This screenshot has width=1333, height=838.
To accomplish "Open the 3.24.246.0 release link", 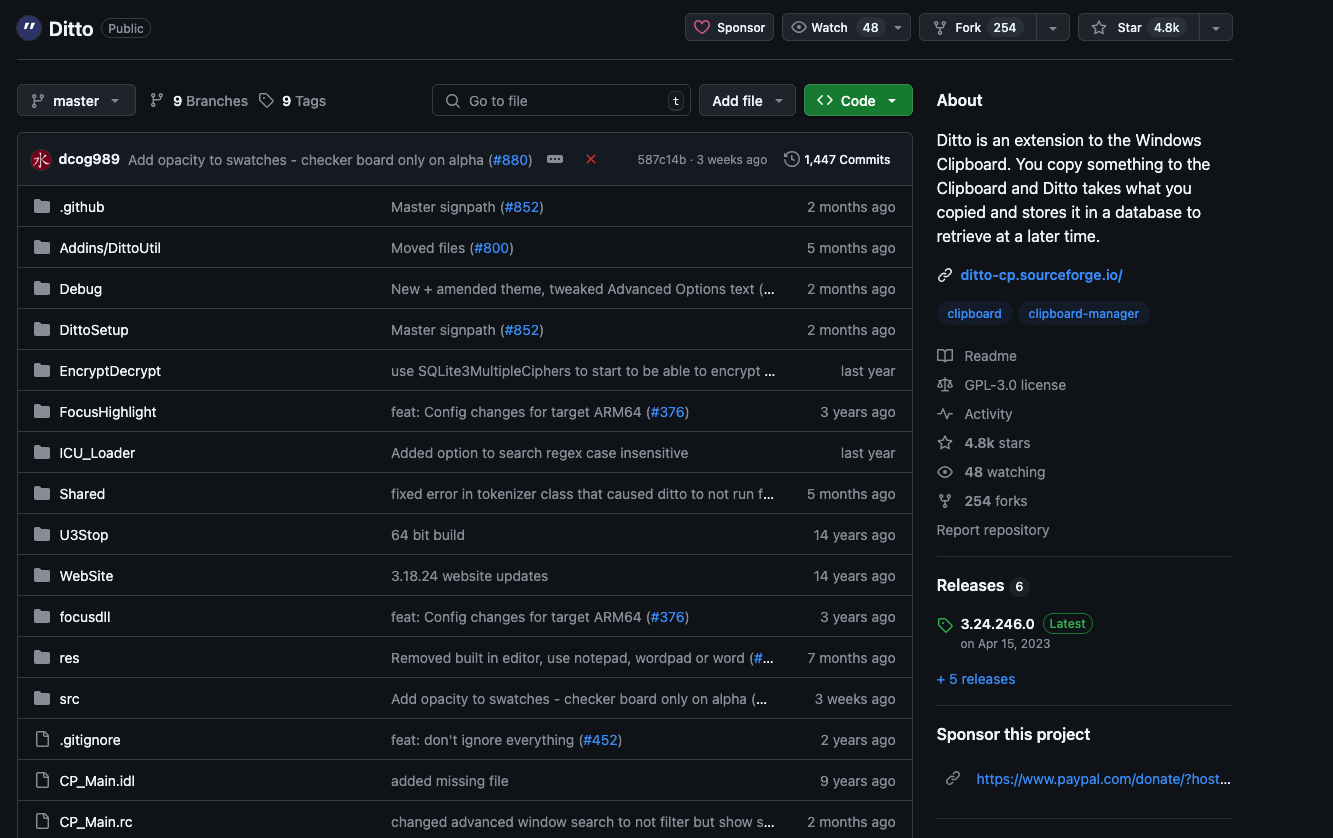I will (997, 624).
